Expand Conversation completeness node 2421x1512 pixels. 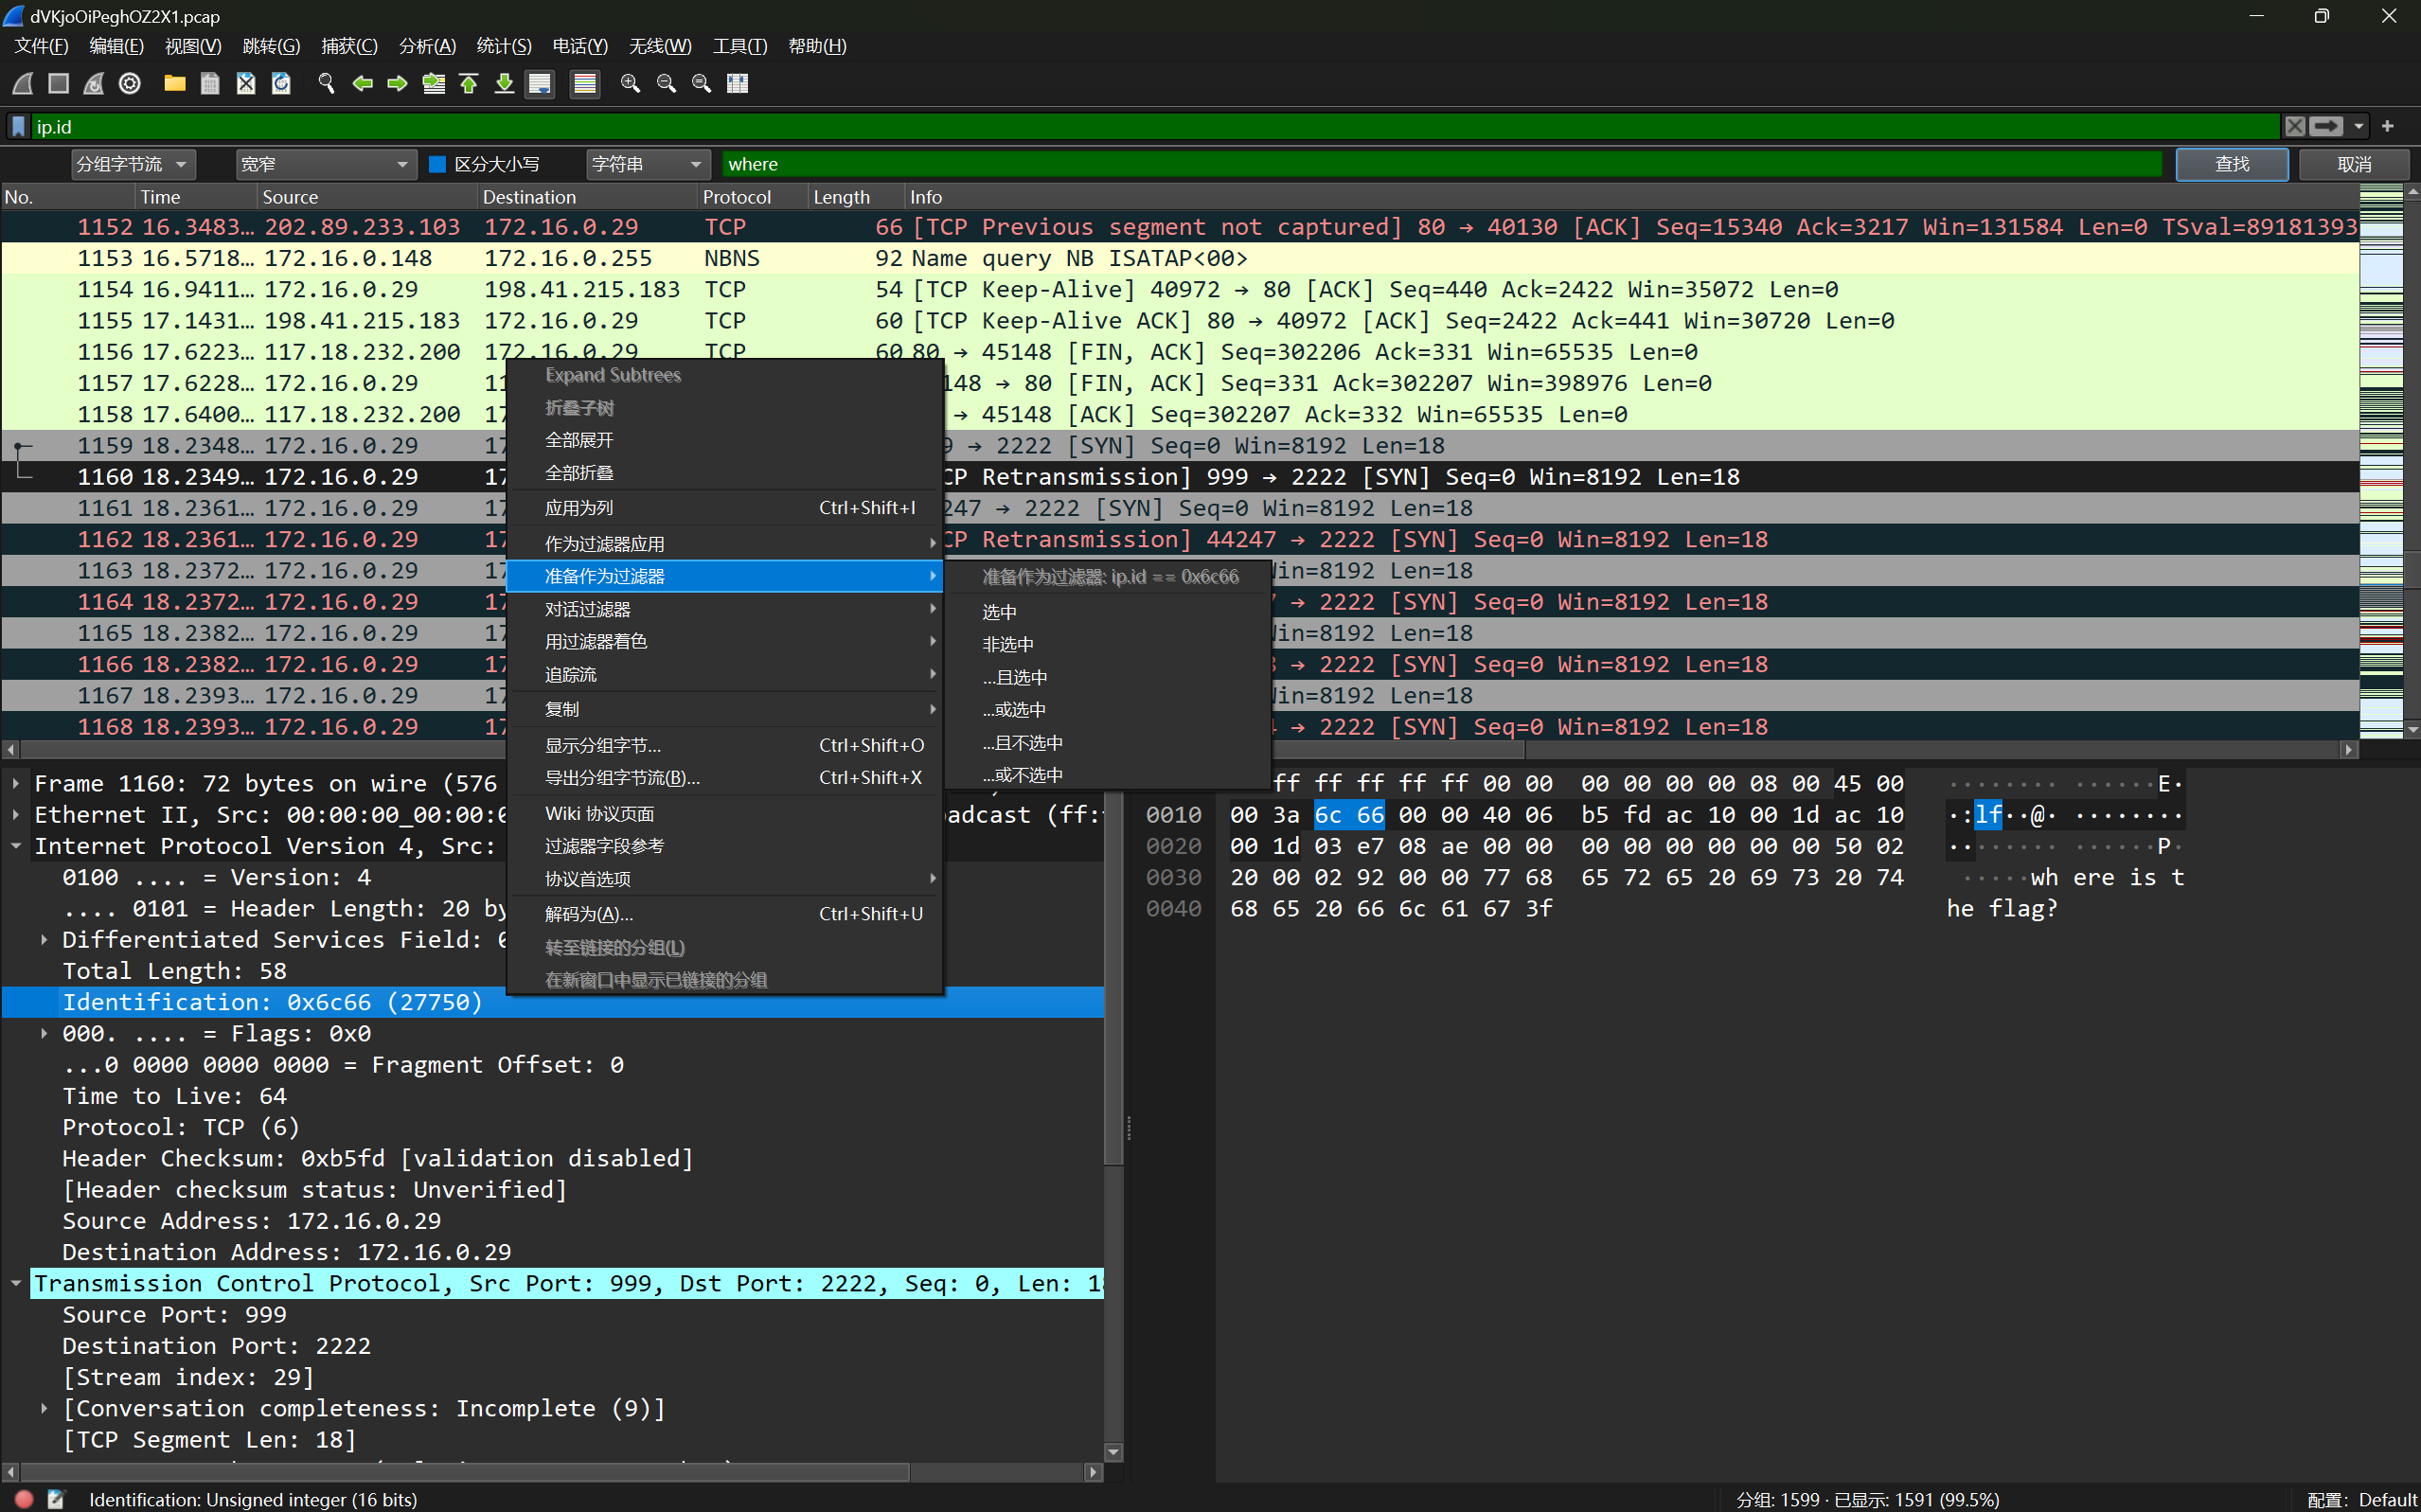[x=44, y=1409]
